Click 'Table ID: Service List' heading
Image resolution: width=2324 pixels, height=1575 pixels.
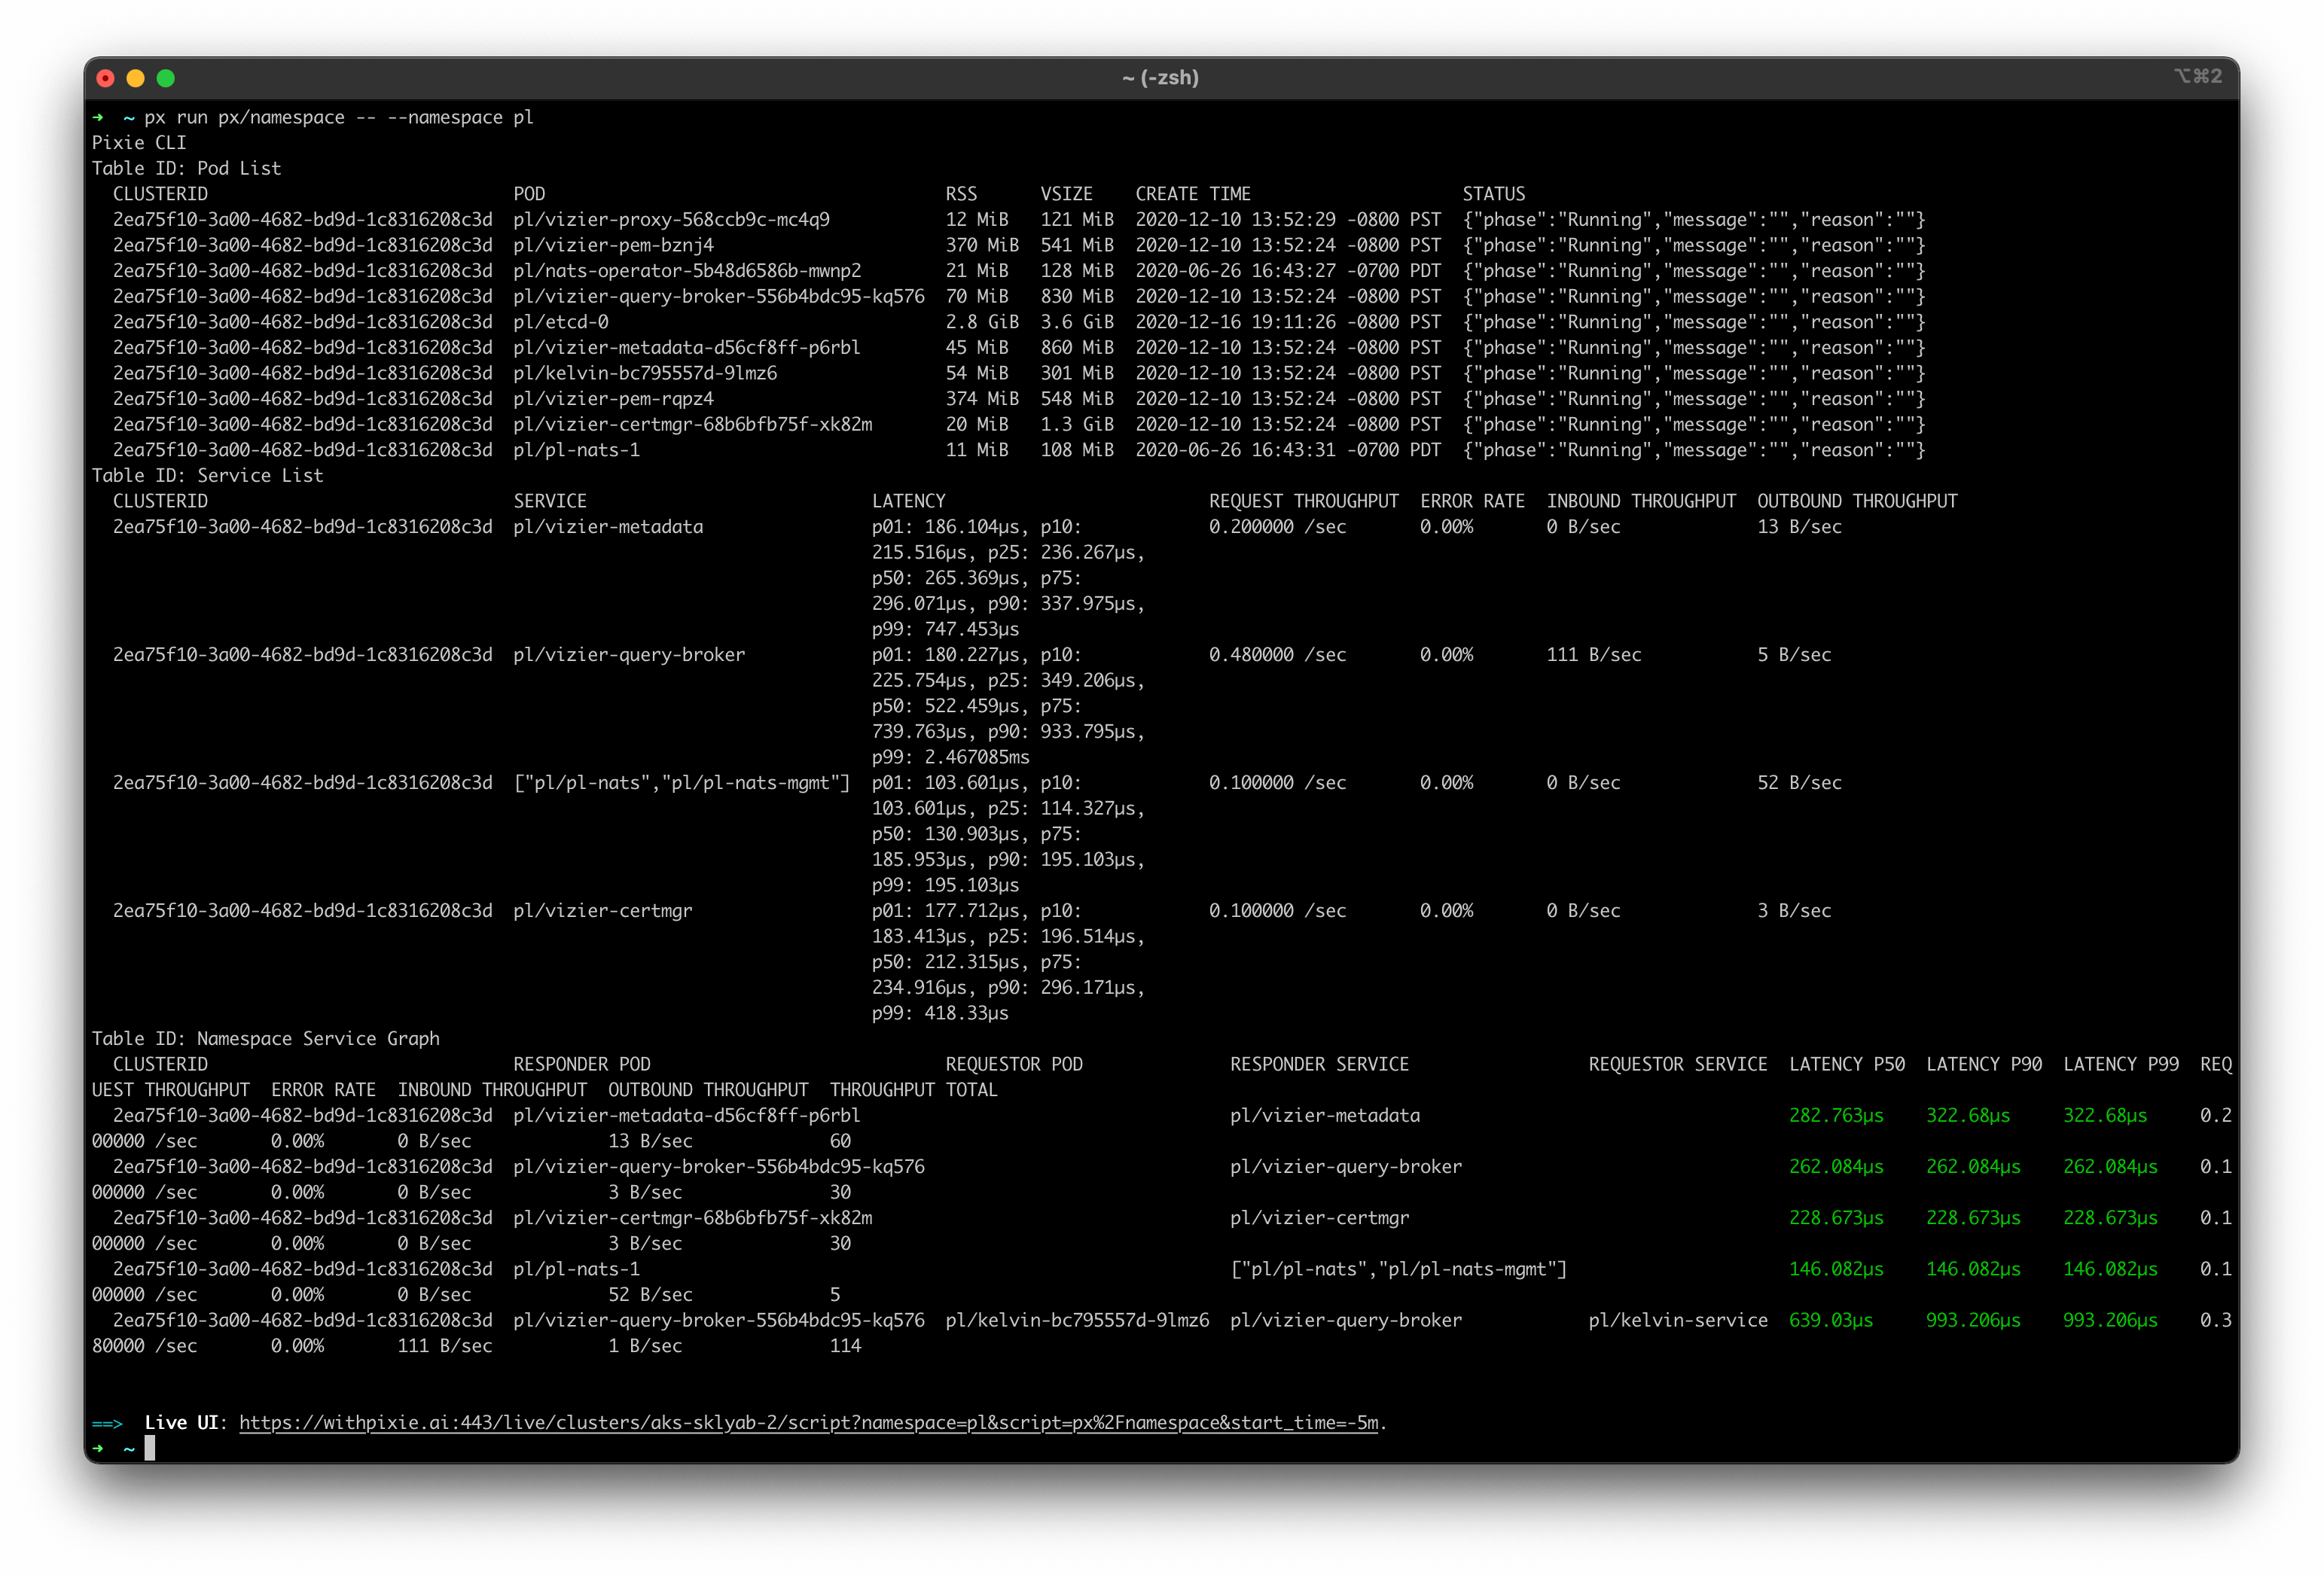207,475
